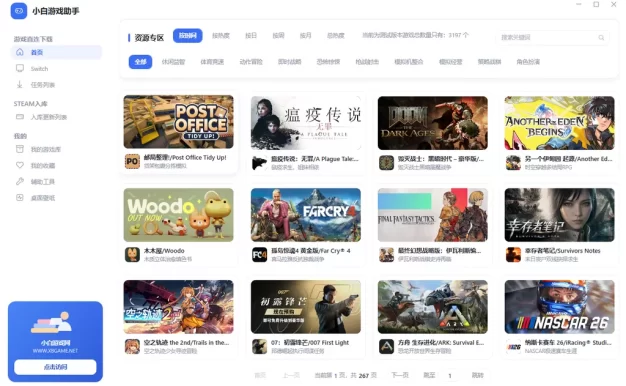Sort resources by 按时间

[x=188, y=36]
